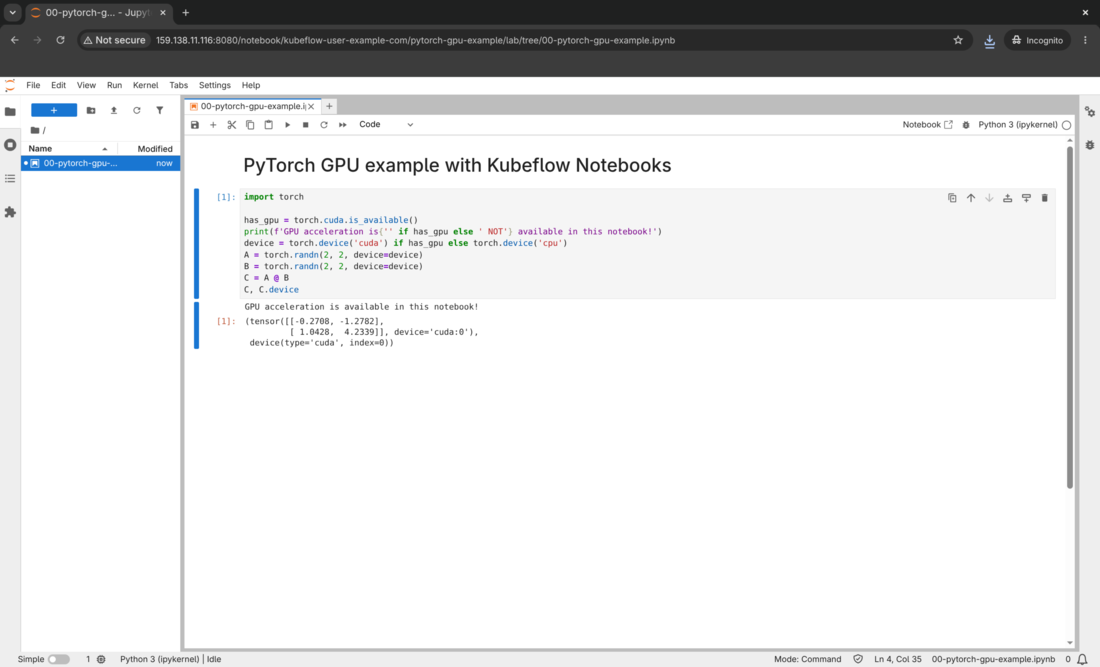Collapse the cell output via blue bar
The width and height of the screenshot is (1100, 667).
pos(196,325)
